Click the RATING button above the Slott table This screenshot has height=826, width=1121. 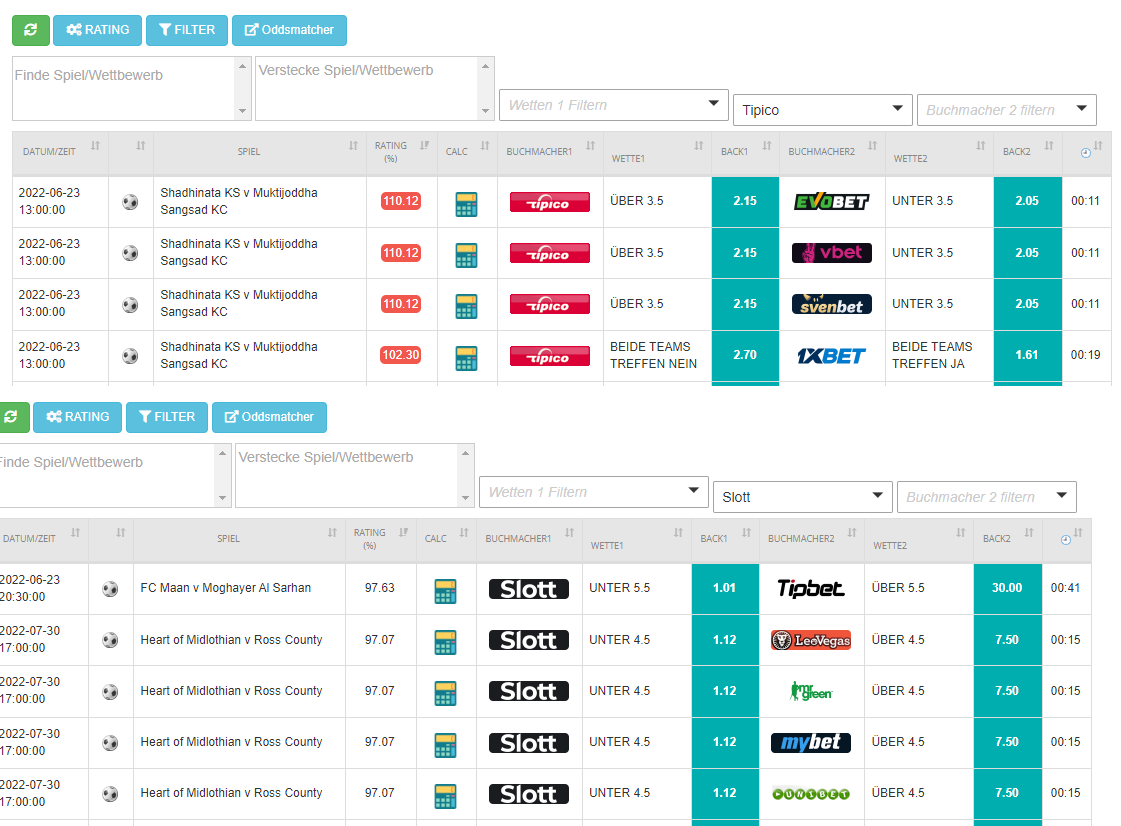[x=77, y=417]
